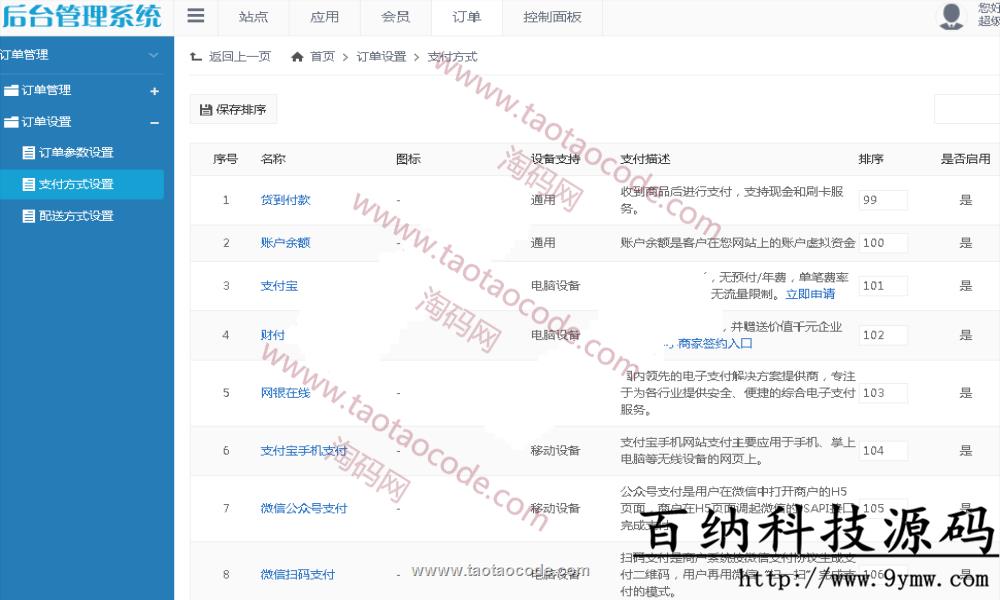Switch to the 会员 top tab
The width and height of the screenshot is (1000, 600).
(x=395, y=17)
